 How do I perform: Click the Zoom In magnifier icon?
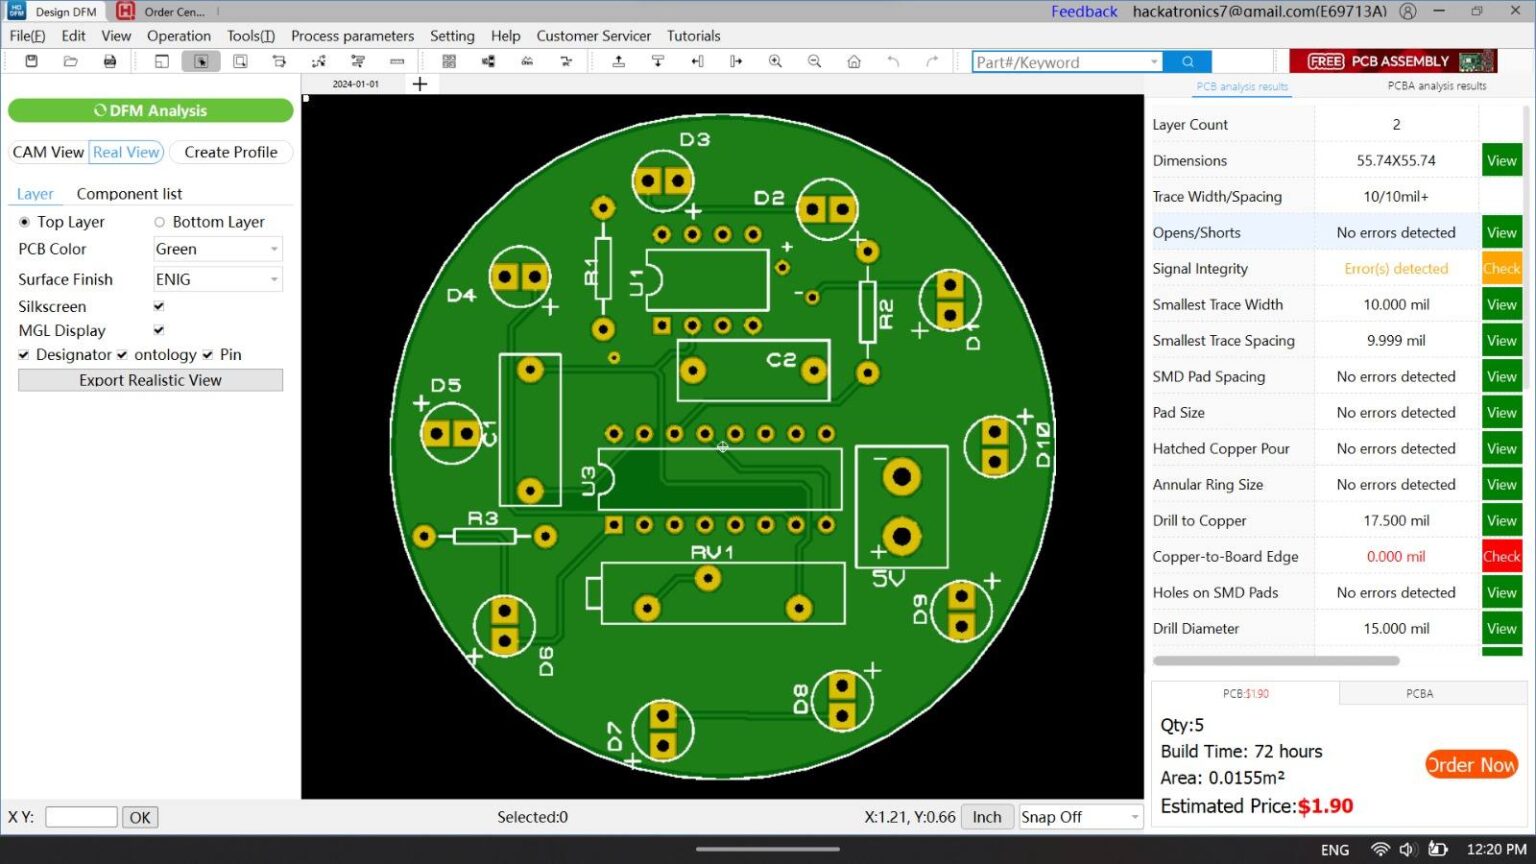pos(775,61)
